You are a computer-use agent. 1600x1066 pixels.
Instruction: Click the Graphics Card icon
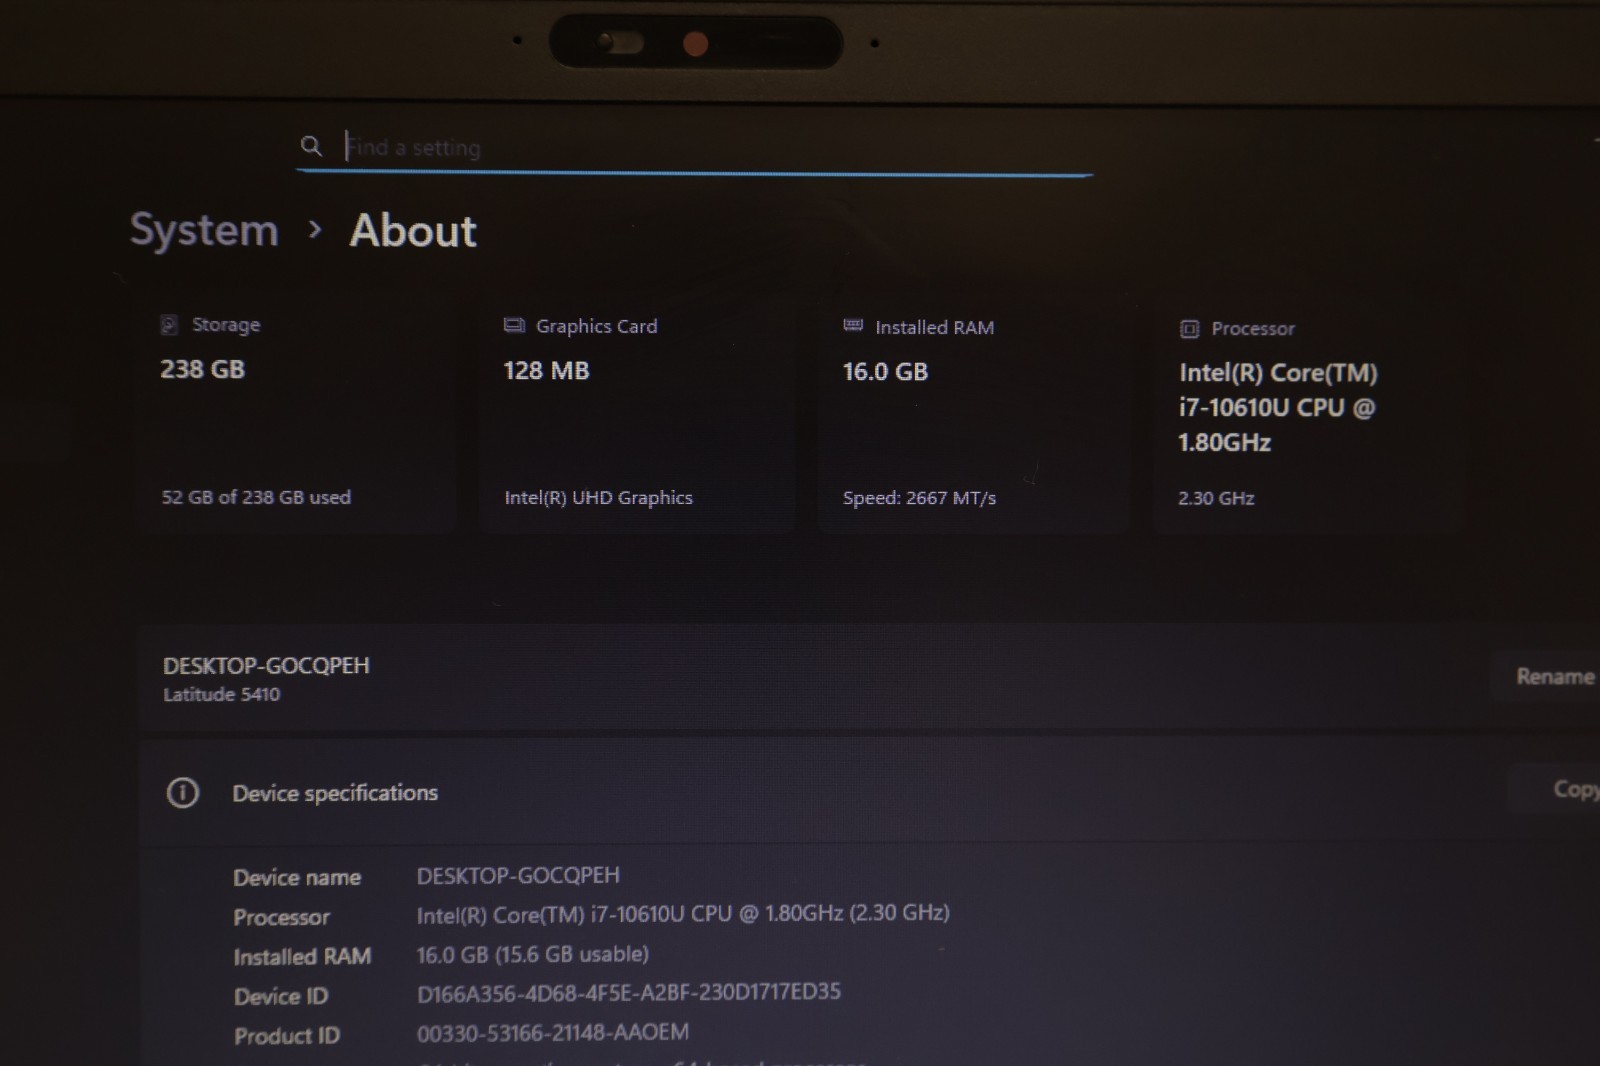[514, 325]
